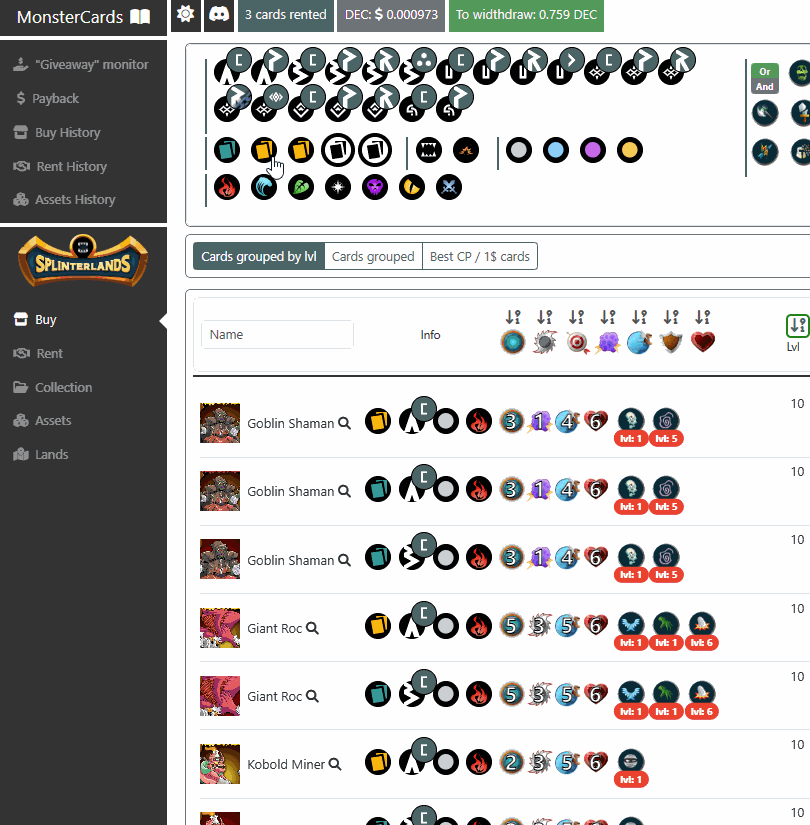Viewport: 810px width, 825px height.
Task: Toggle the Fire element filter
Action: tap(227, 187)
